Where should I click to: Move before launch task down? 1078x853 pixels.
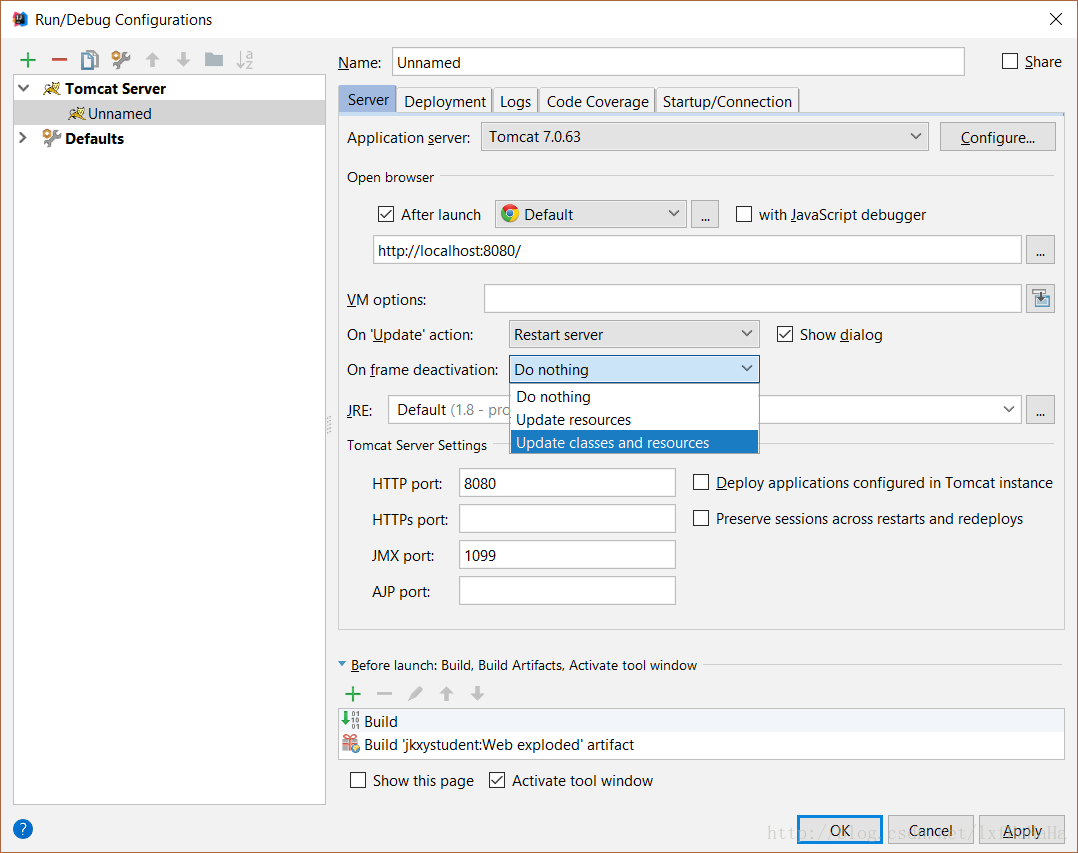coord(478,694)
